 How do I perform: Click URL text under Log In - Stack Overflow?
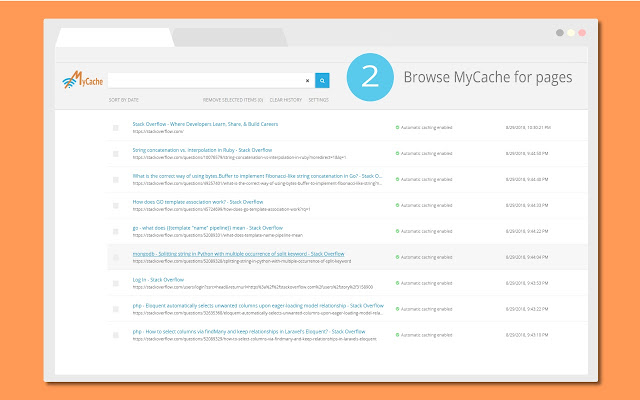tap(253, 287)
